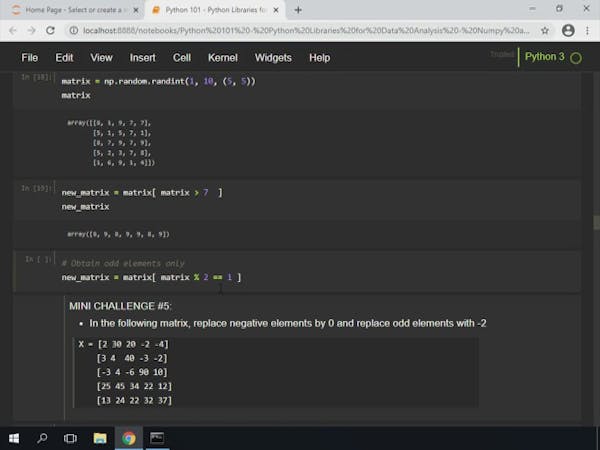Image resolution: width=600 pixels, height=450 pixels.
Task: Place cursor in the matrix % 2 == 1 line
Action: 151,277
